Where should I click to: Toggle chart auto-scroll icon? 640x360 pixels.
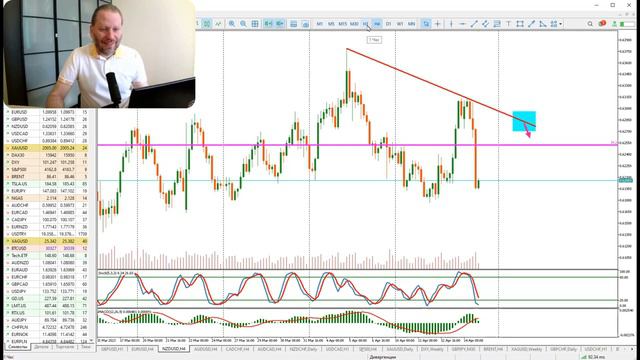(268, 24)
